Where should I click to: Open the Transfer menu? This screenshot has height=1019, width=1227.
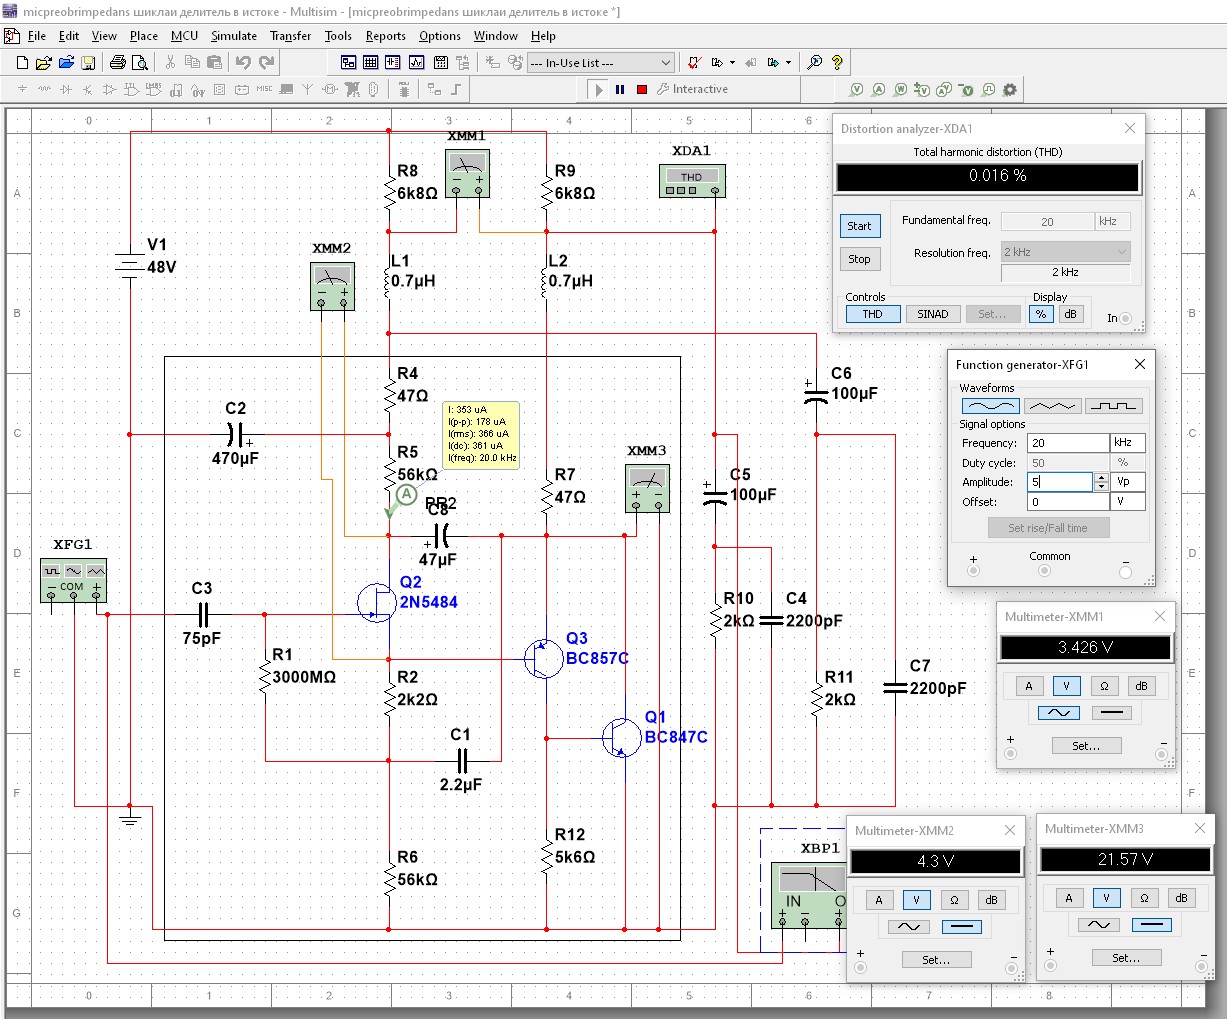pos(290,36)
